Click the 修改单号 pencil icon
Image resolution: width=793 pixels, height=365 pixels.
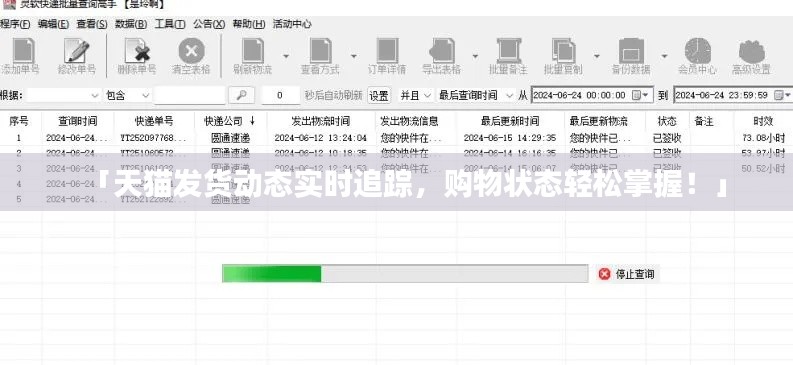pos(76,51)
